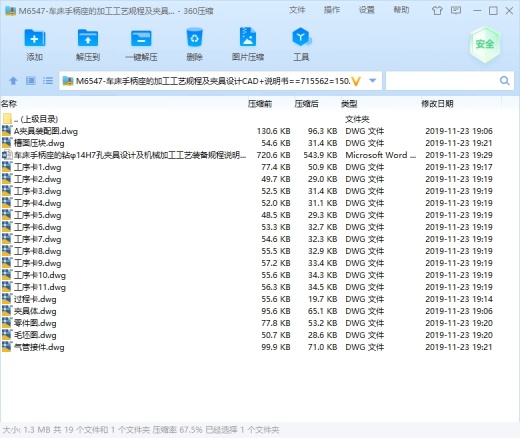Switch to list view mode
The image size is (520, 438).
tap(48, 81)
